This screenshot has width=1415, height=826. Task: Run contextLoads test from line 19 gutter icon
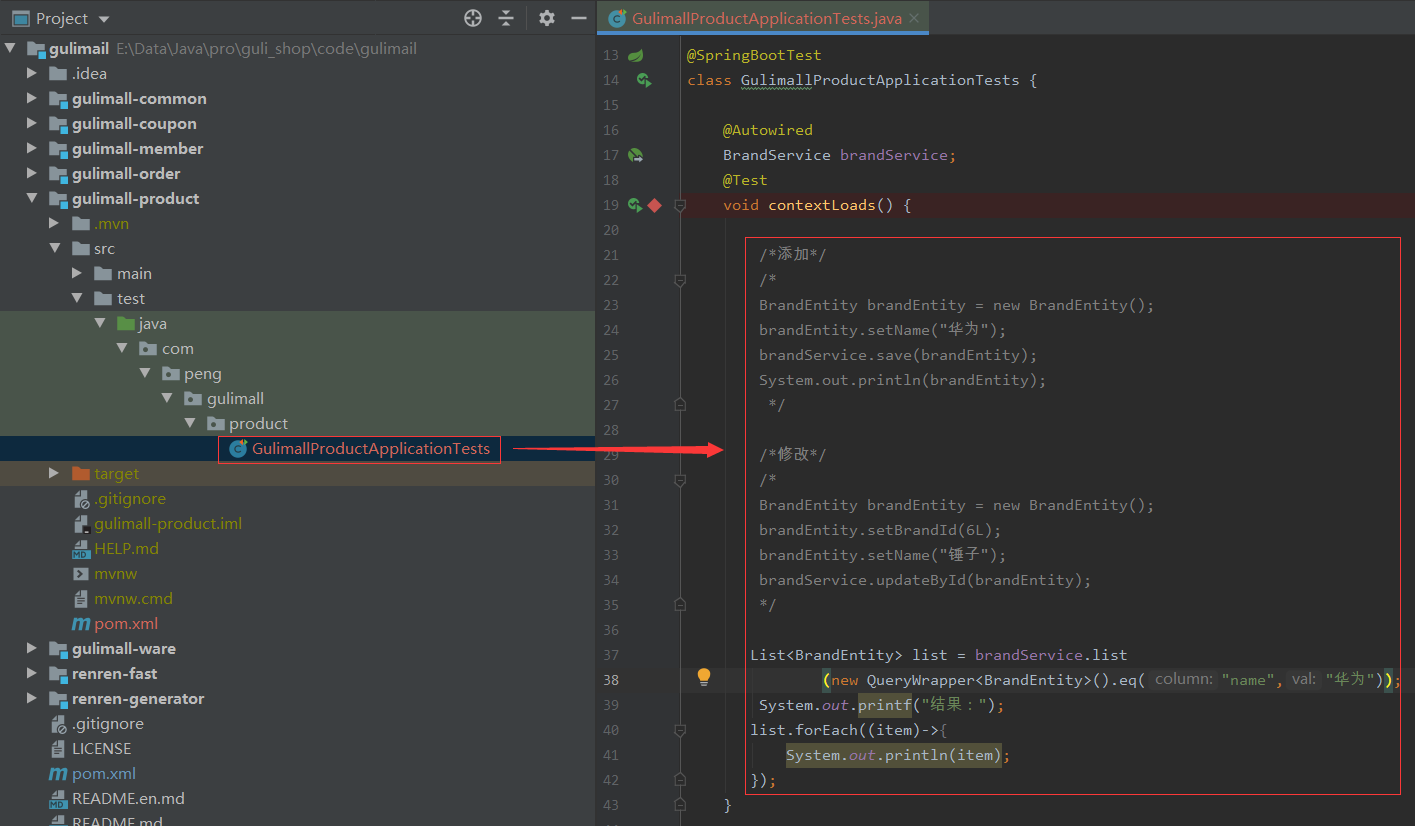tap(635, 205)
